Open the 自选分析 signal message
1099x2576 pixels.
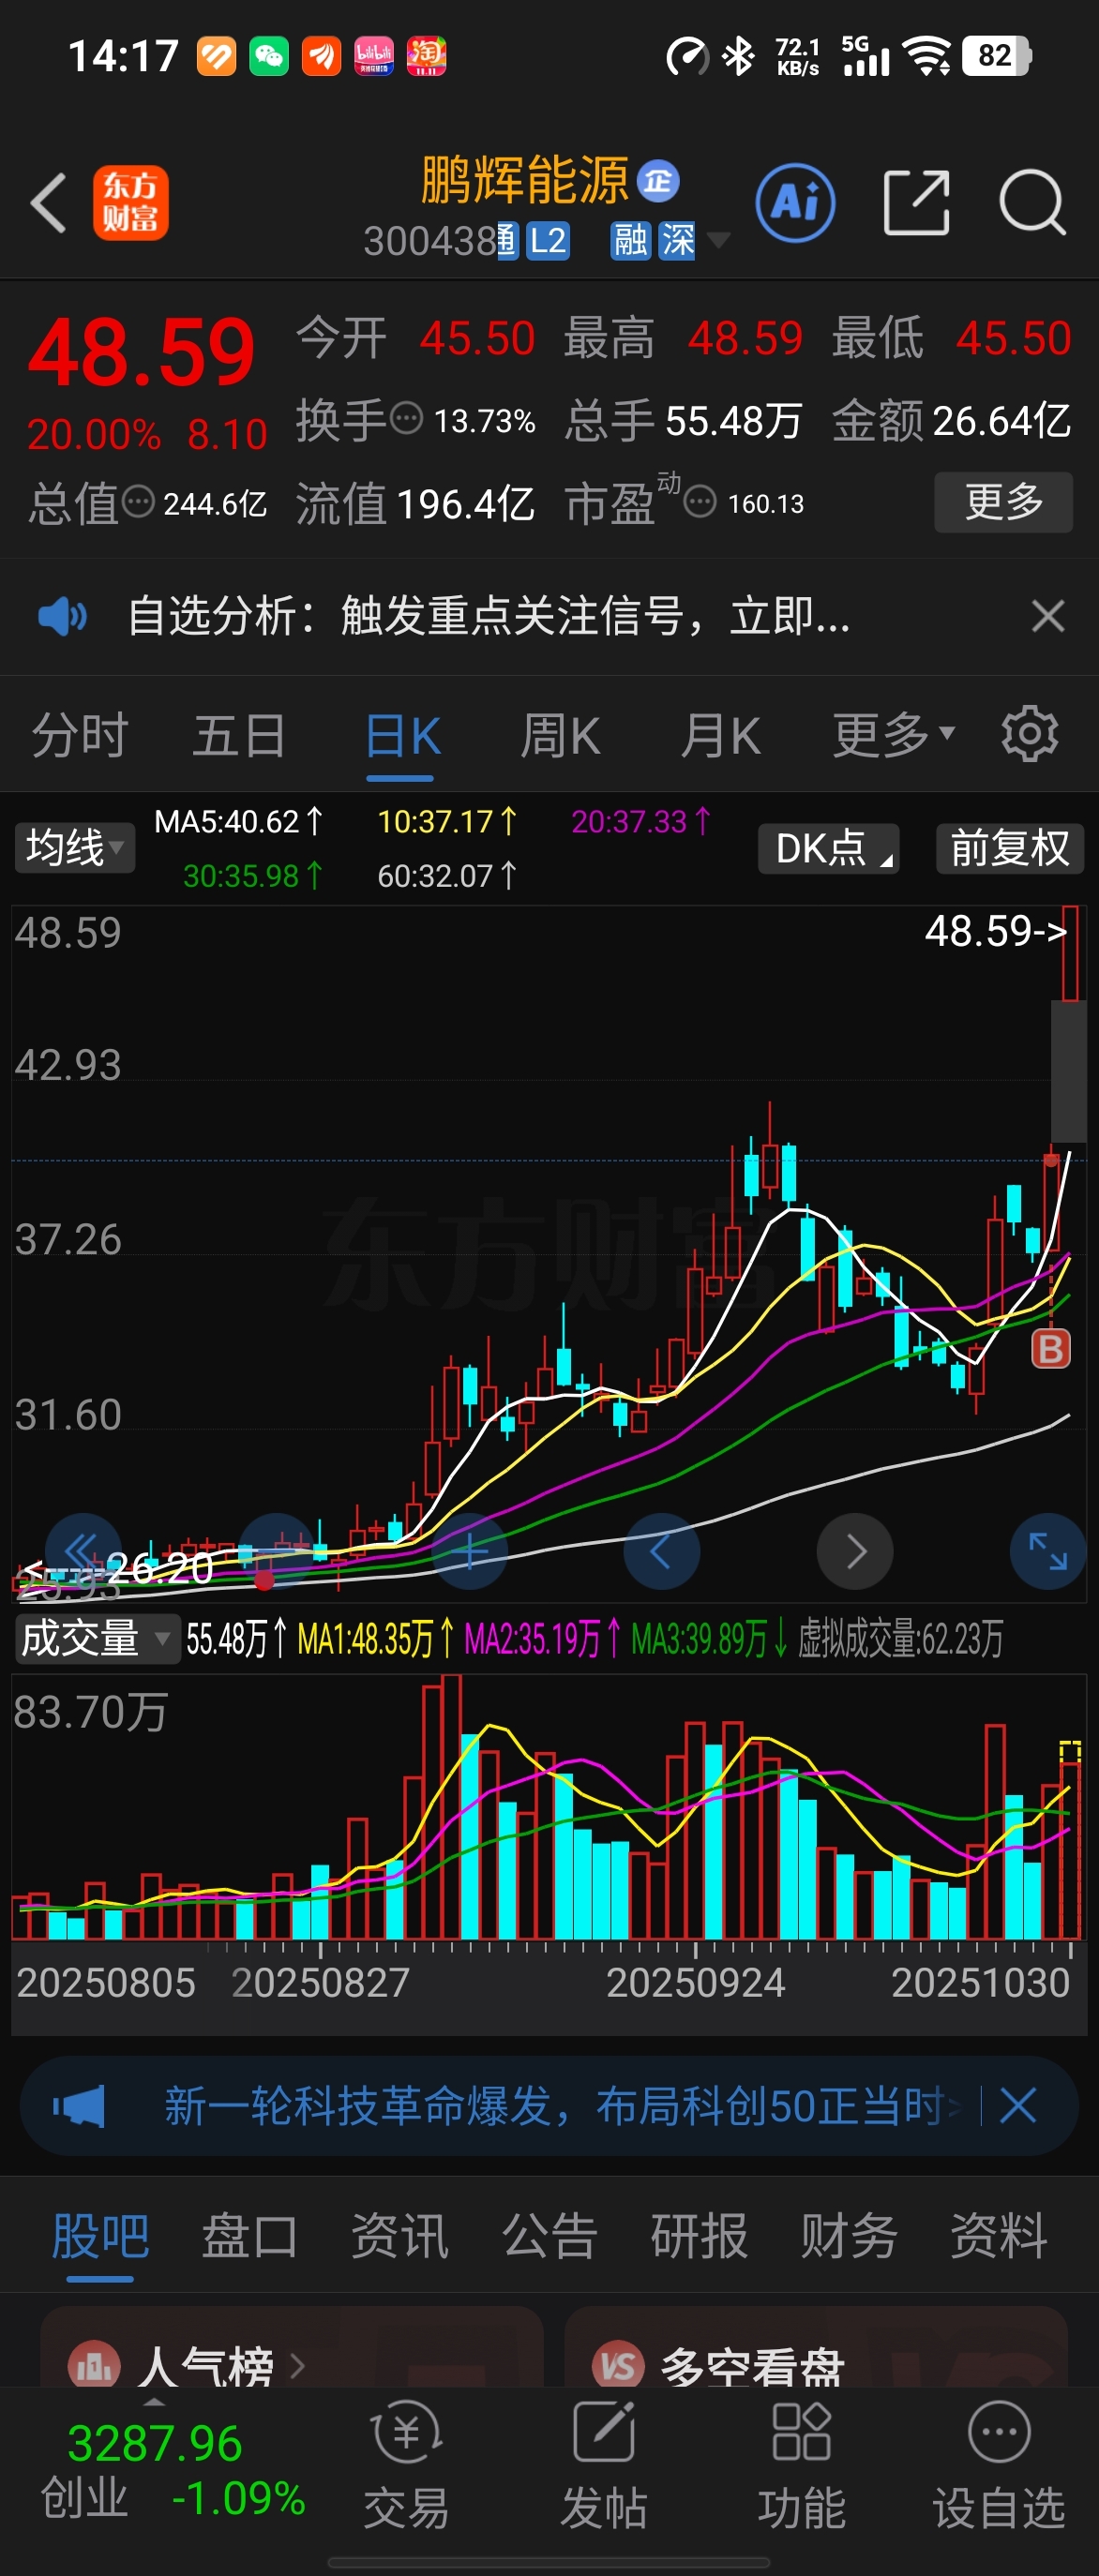click(489, 616)
